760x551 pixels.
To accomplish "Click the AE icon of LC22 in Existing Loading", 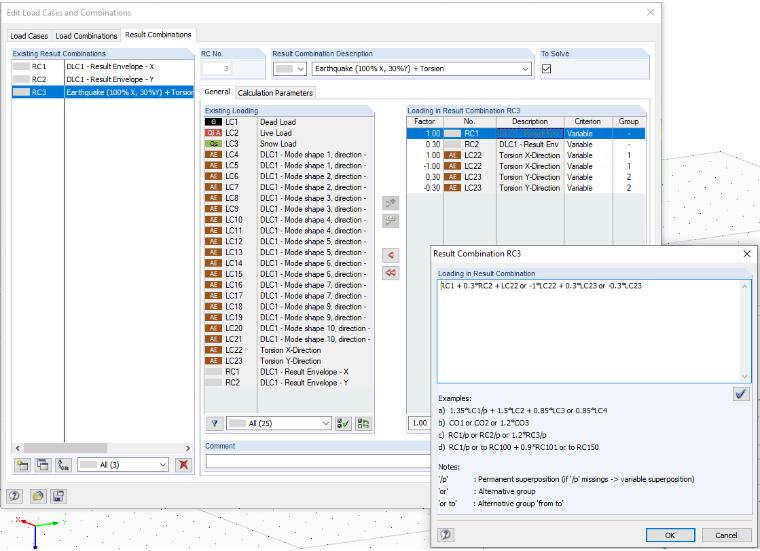I will point(213,350).
